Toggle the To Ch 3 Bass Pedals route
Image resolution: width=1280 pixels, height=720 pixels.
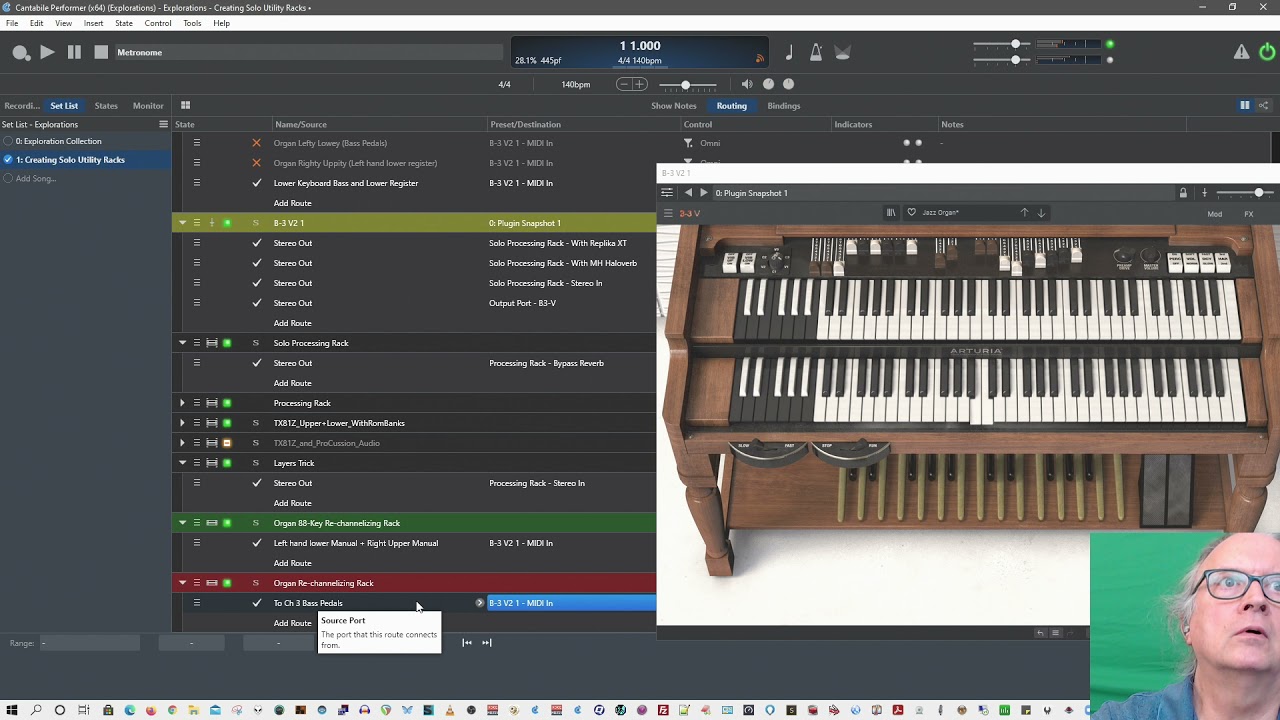256,603
